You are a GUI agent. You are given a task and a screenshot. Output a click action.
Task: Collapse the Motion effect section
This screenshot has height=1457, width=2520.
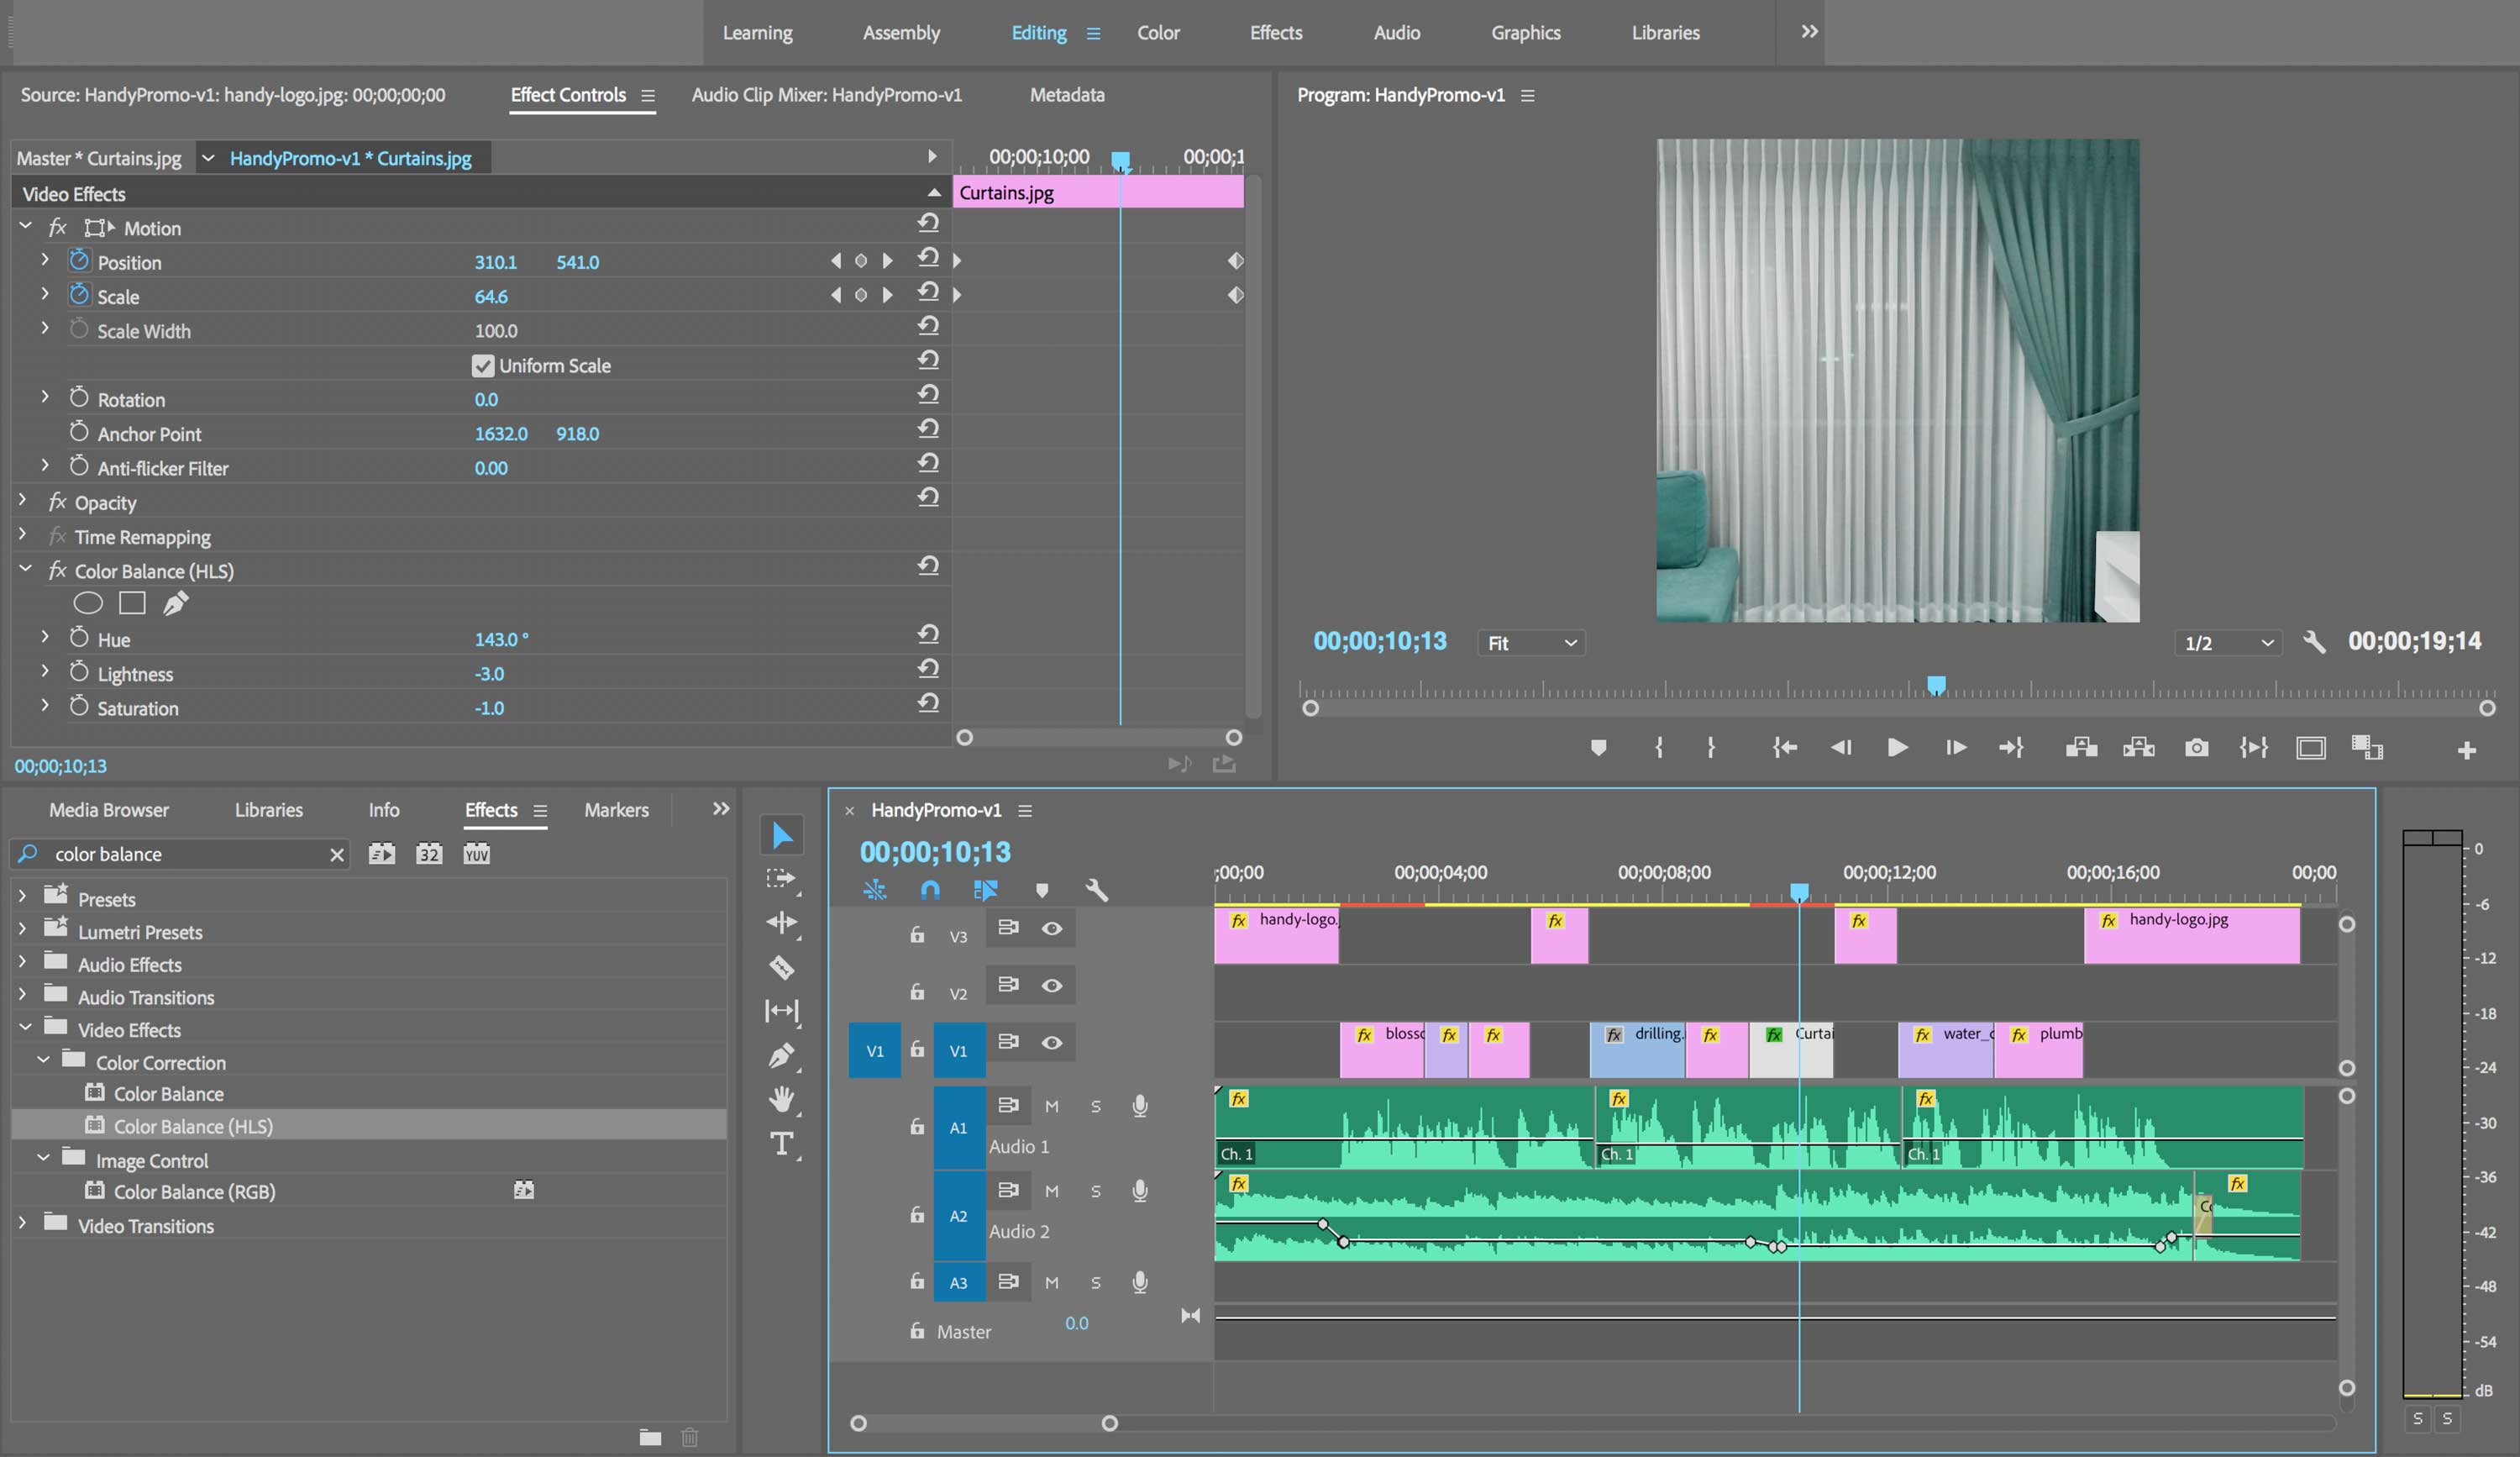[25, 227]
